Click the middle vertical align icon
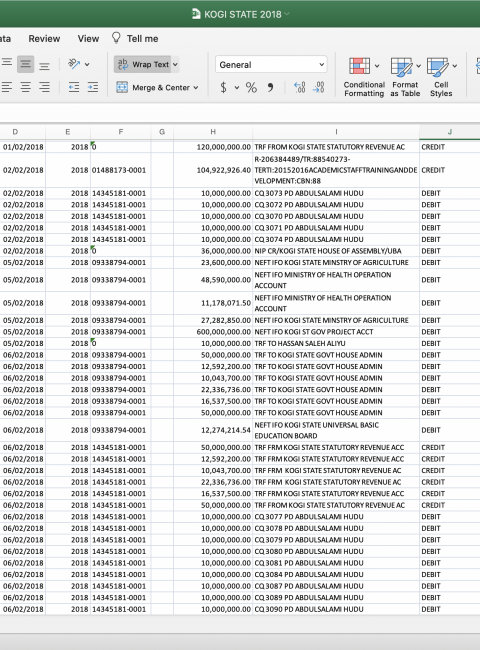Screen dimensions: 480x650 pos(25,64)
